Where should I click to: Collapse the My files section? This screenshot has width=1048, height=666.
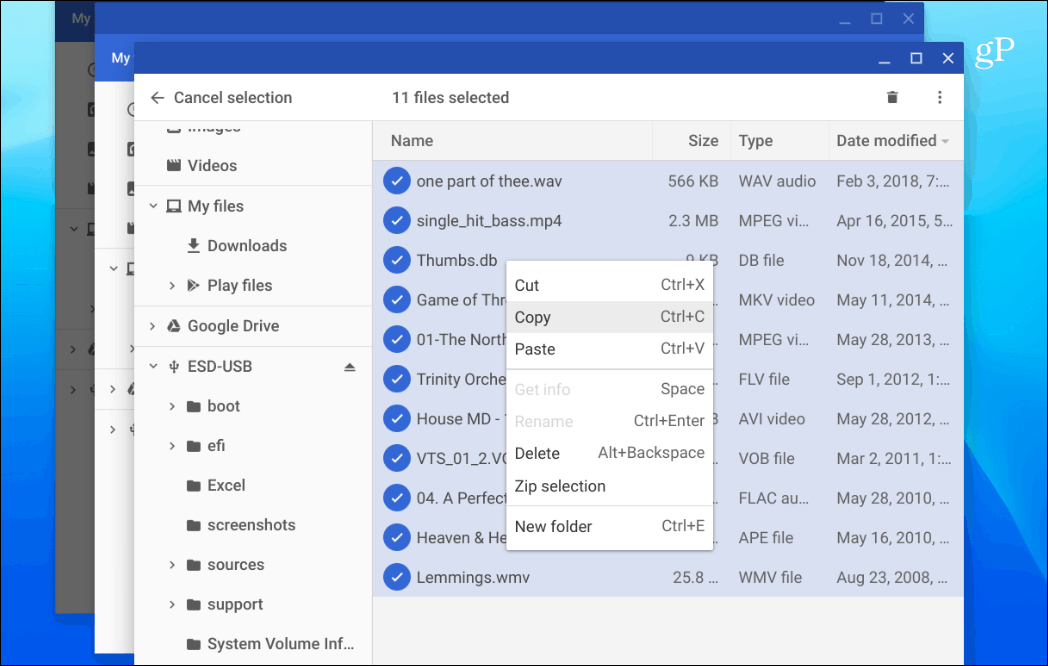point(153,206)
